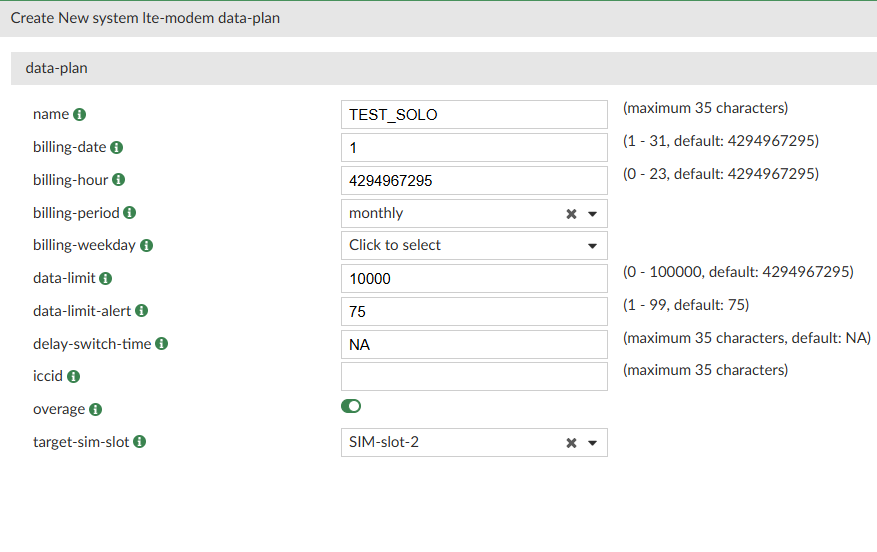Click the data-limit-alert info icon
877x552 pixels.
point(141,311)
